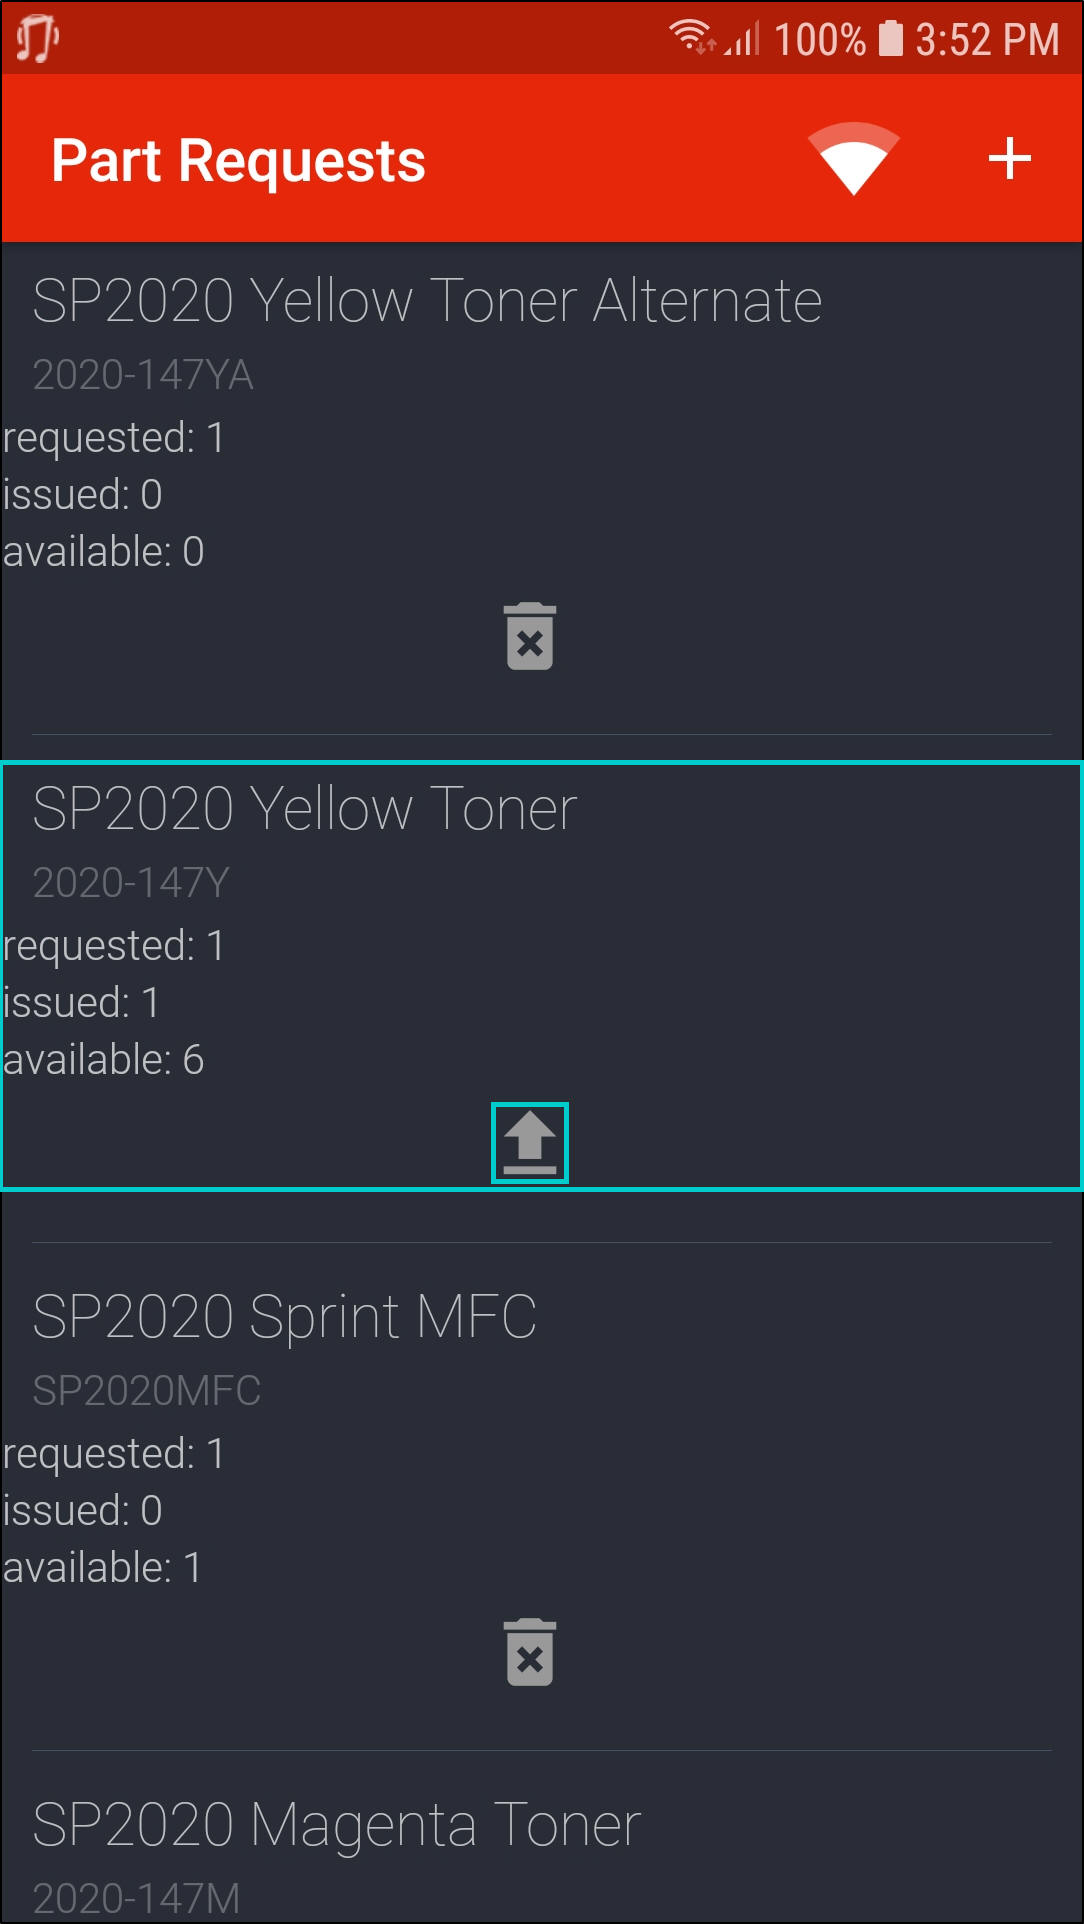
Task: Tap the Part Requests header title
Action: [238, 161]
